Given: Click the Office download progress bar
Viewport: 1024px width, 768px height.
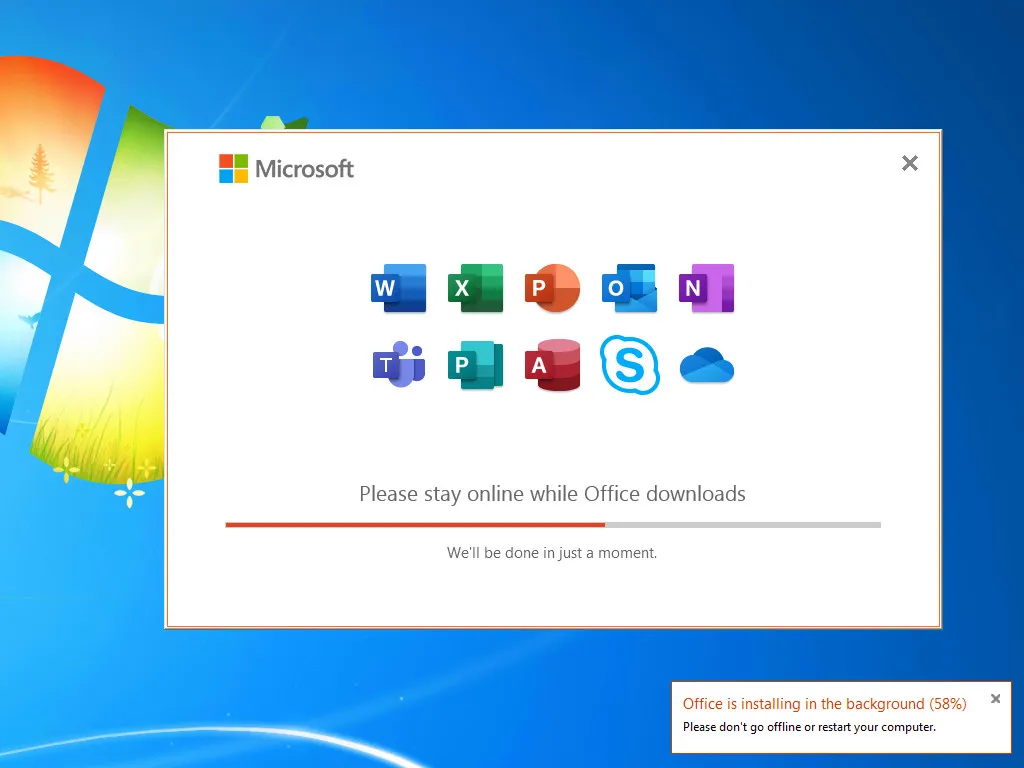Looking at the screenshot, I should coord(553,524).
